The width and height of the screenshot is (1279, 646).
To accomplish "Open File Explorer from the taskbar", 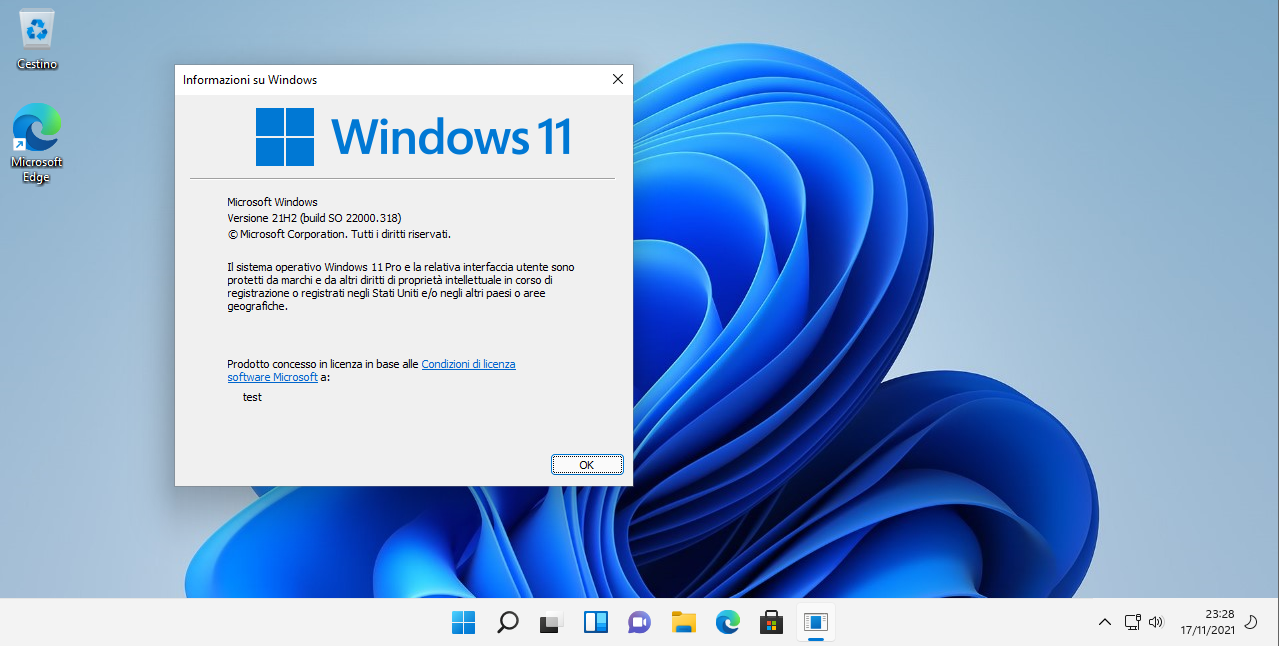I will pos(683,622).
